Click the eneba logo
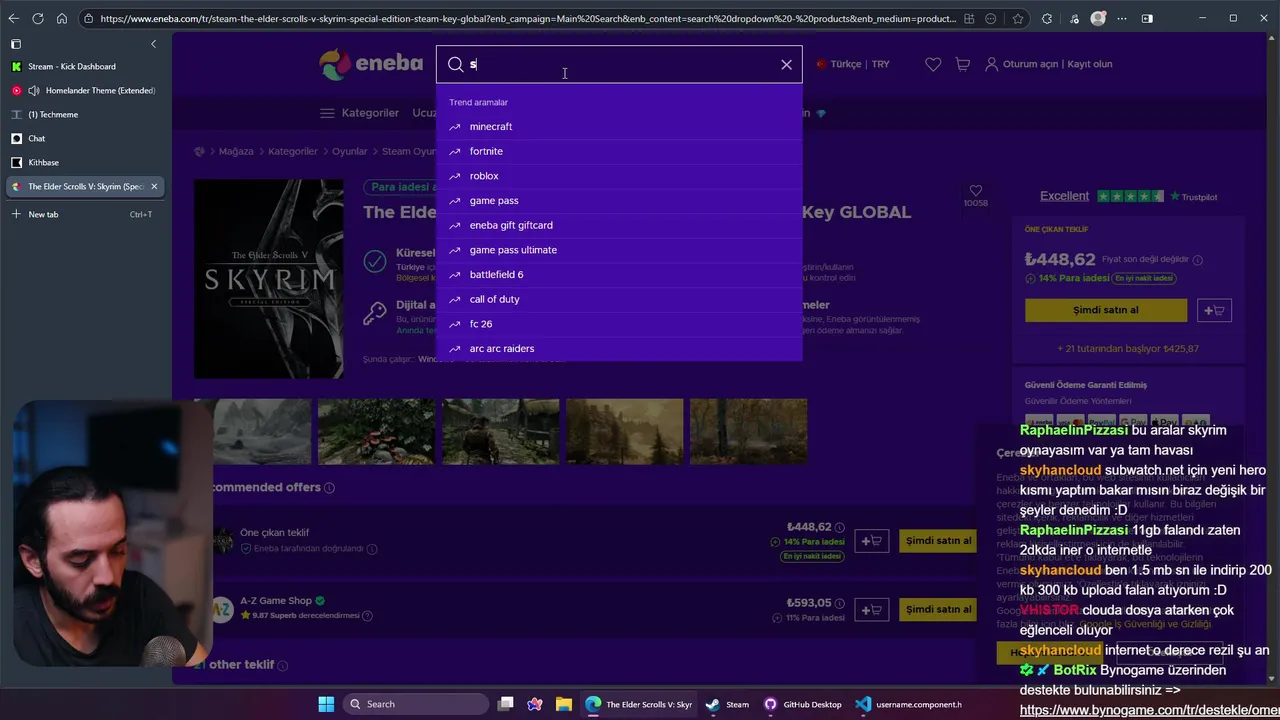 [372, 64]
